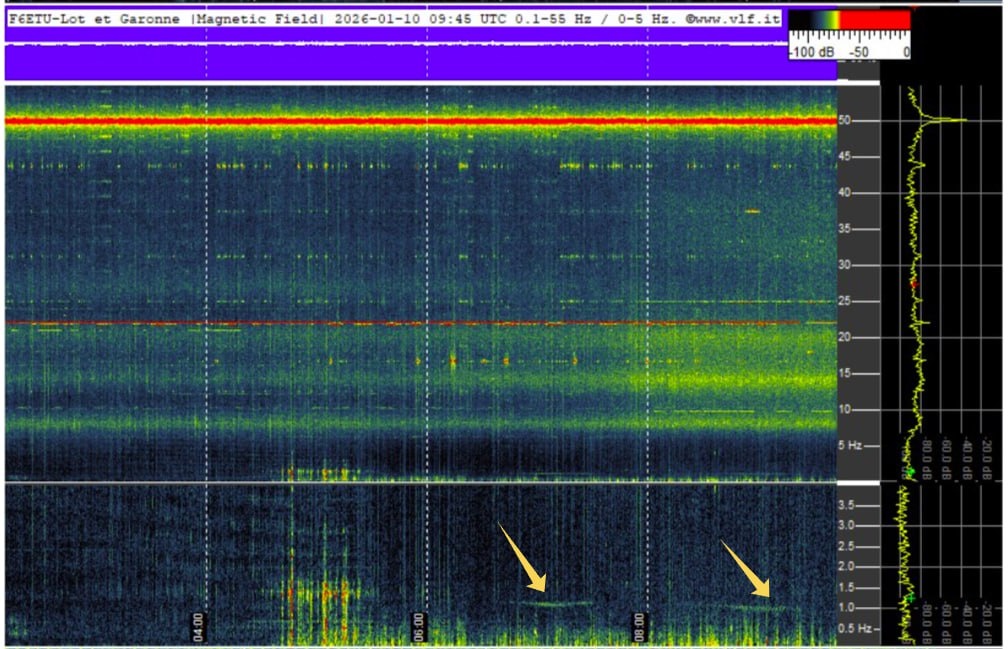Click the 15 Hz frequency axis label

845,373
